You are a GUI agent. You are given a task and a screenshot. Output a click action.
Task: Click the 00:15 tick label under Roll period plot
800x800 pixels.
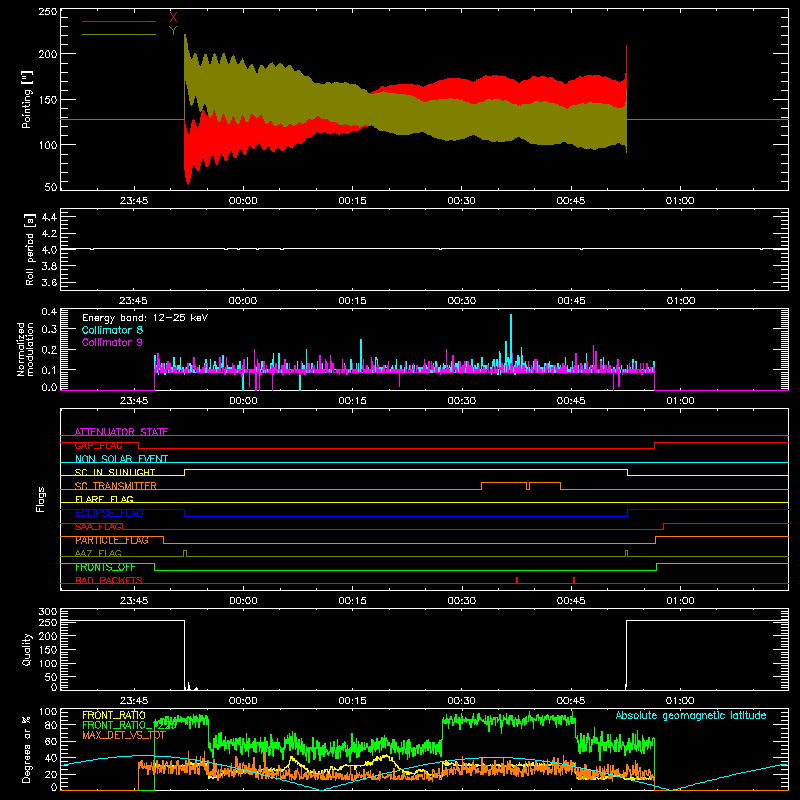[x=352, y=301]
